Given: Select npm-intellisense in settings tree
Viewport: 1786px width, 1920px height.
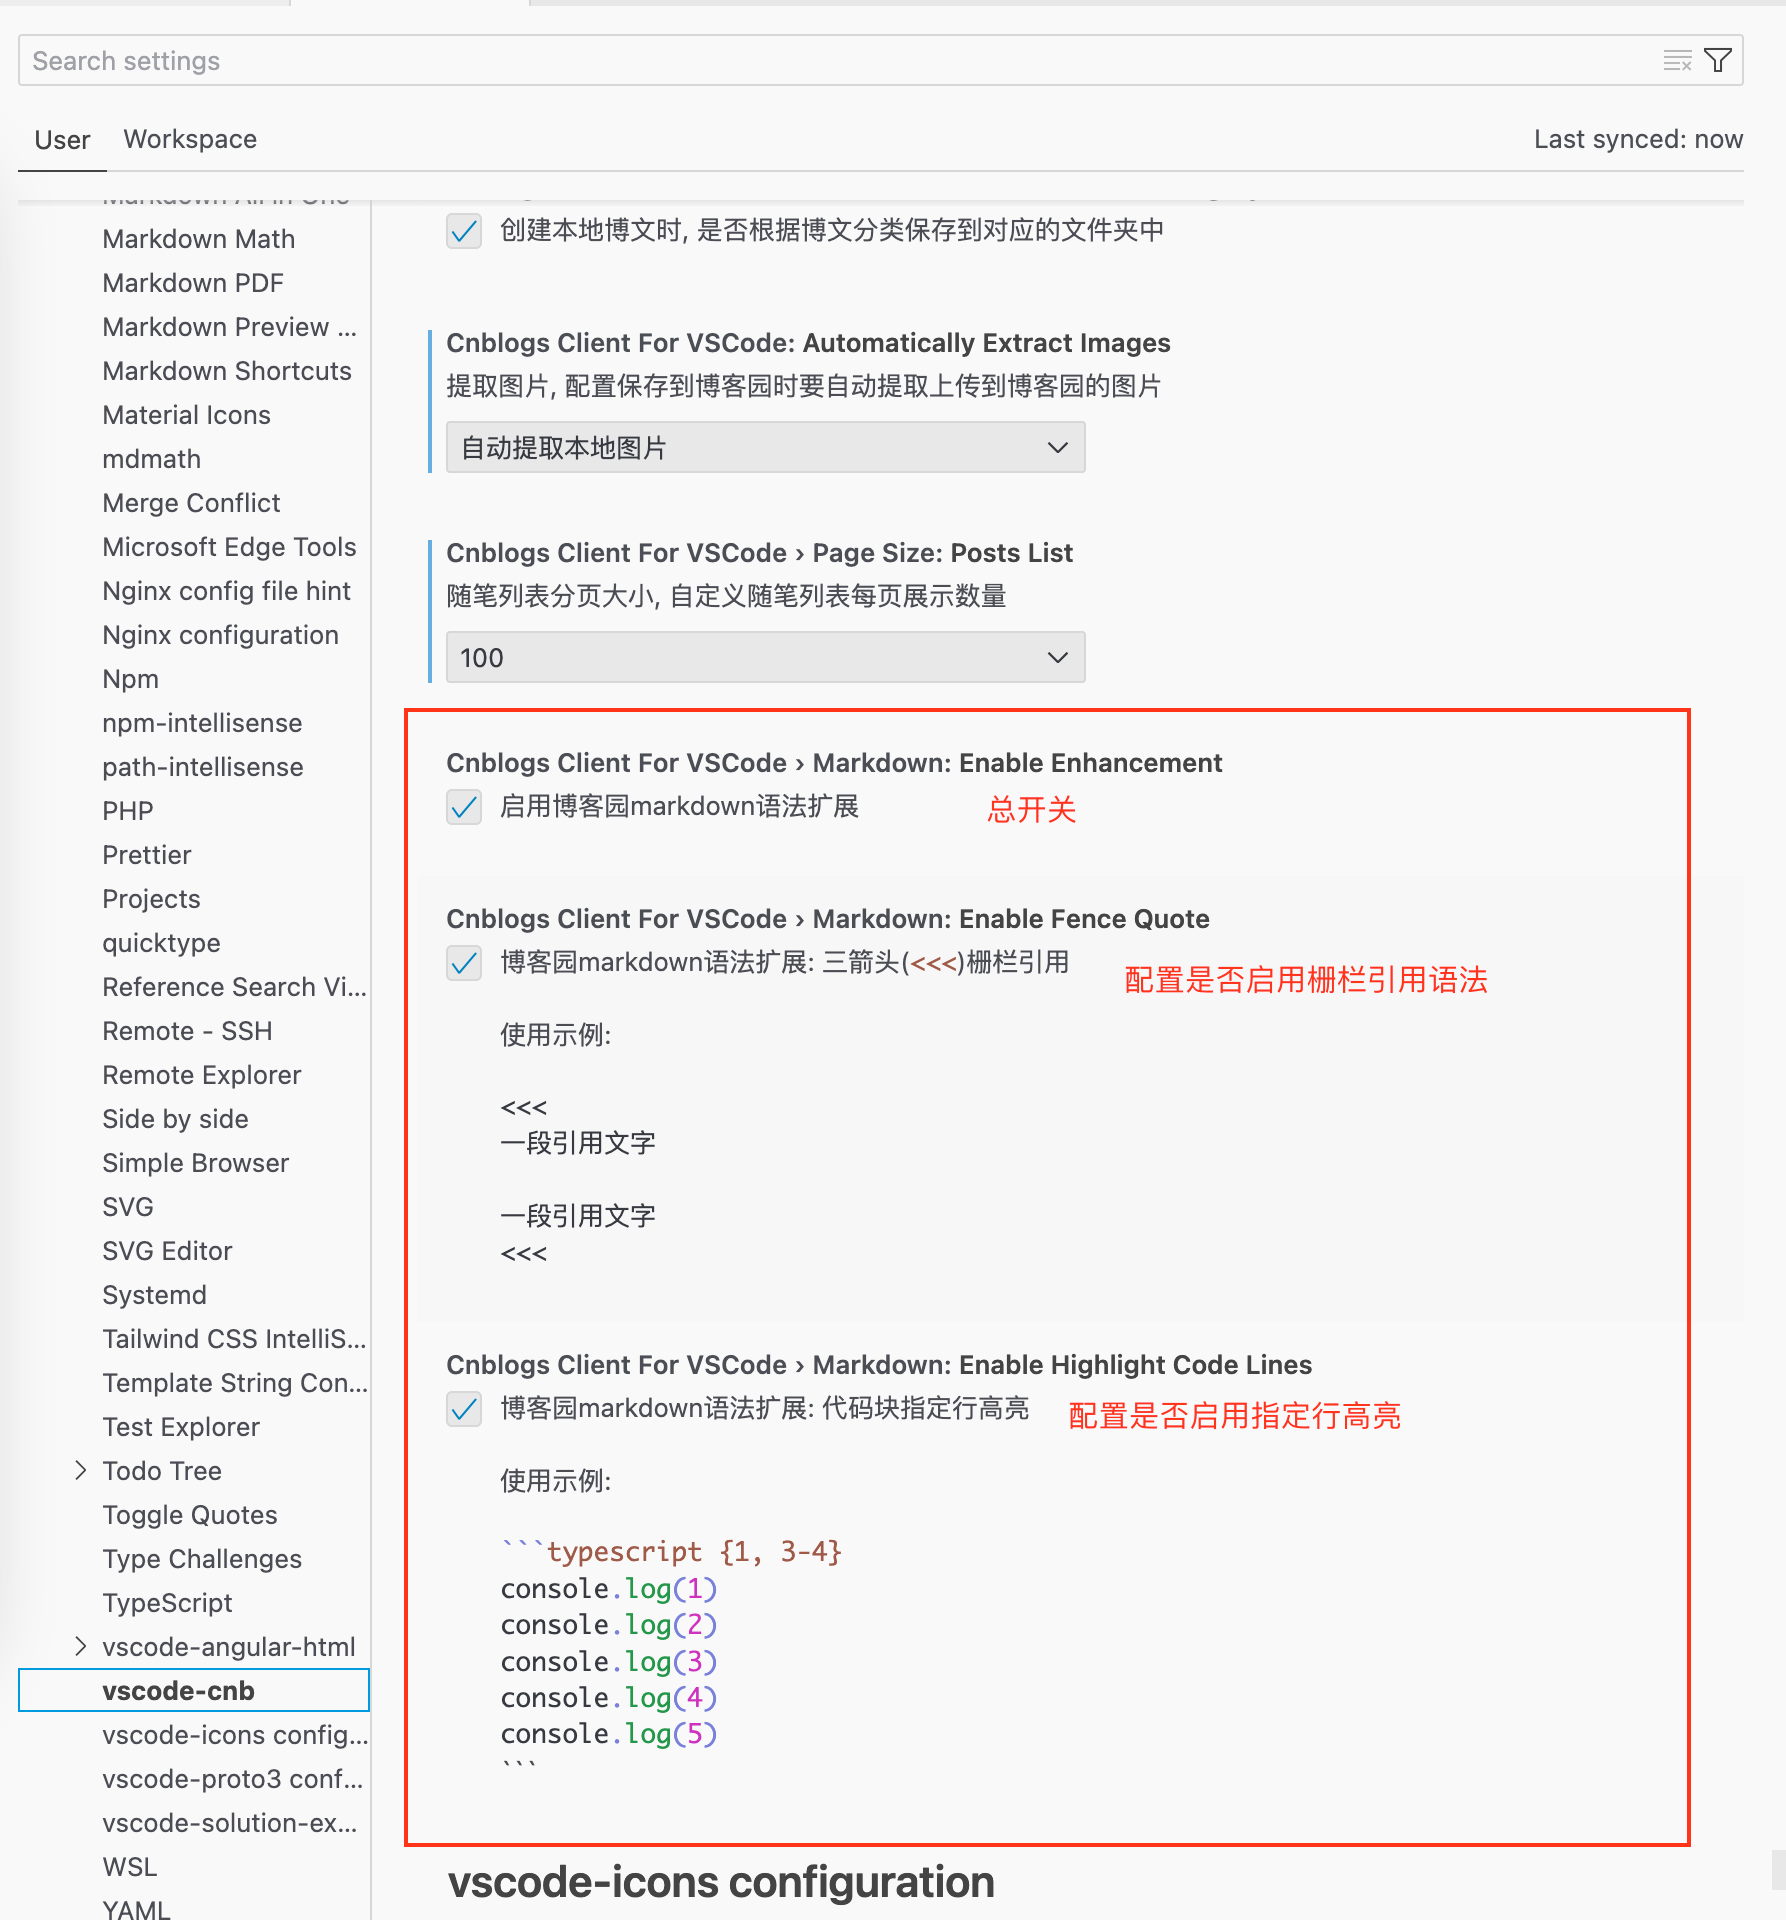Looking at the screenshot, I should click(202, 723).
